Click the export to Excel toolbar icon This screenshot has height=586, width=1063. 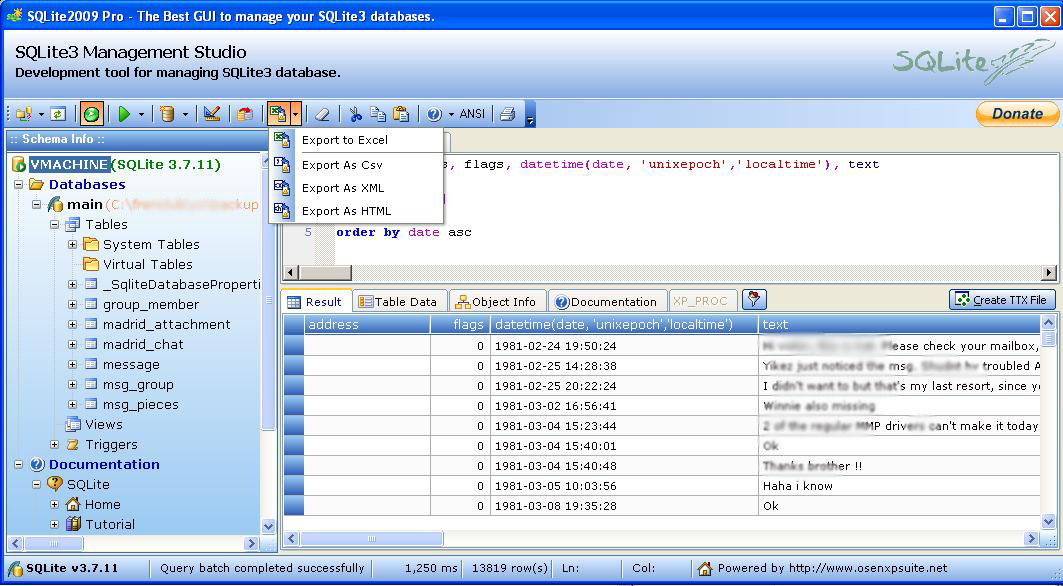point(278,113)
